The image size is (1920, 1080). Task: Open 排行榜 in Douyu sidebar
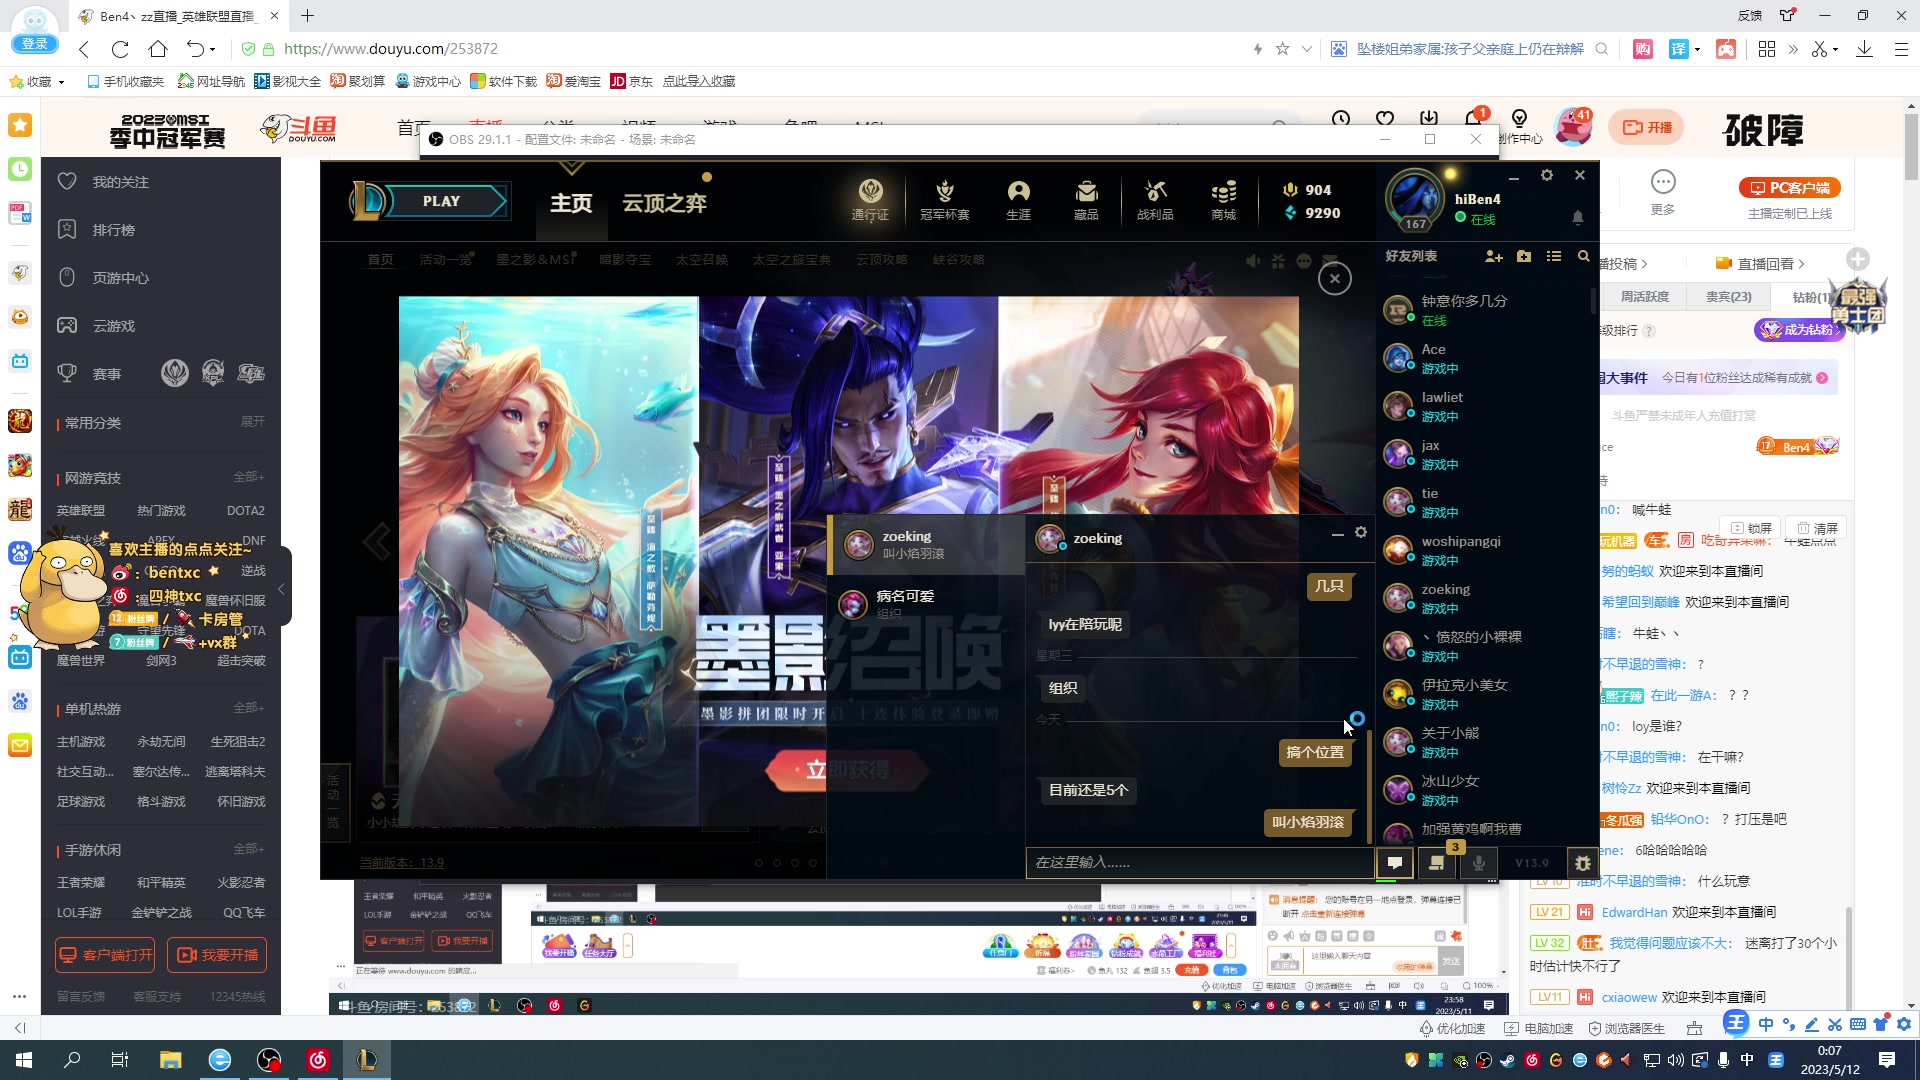[113, 230]
